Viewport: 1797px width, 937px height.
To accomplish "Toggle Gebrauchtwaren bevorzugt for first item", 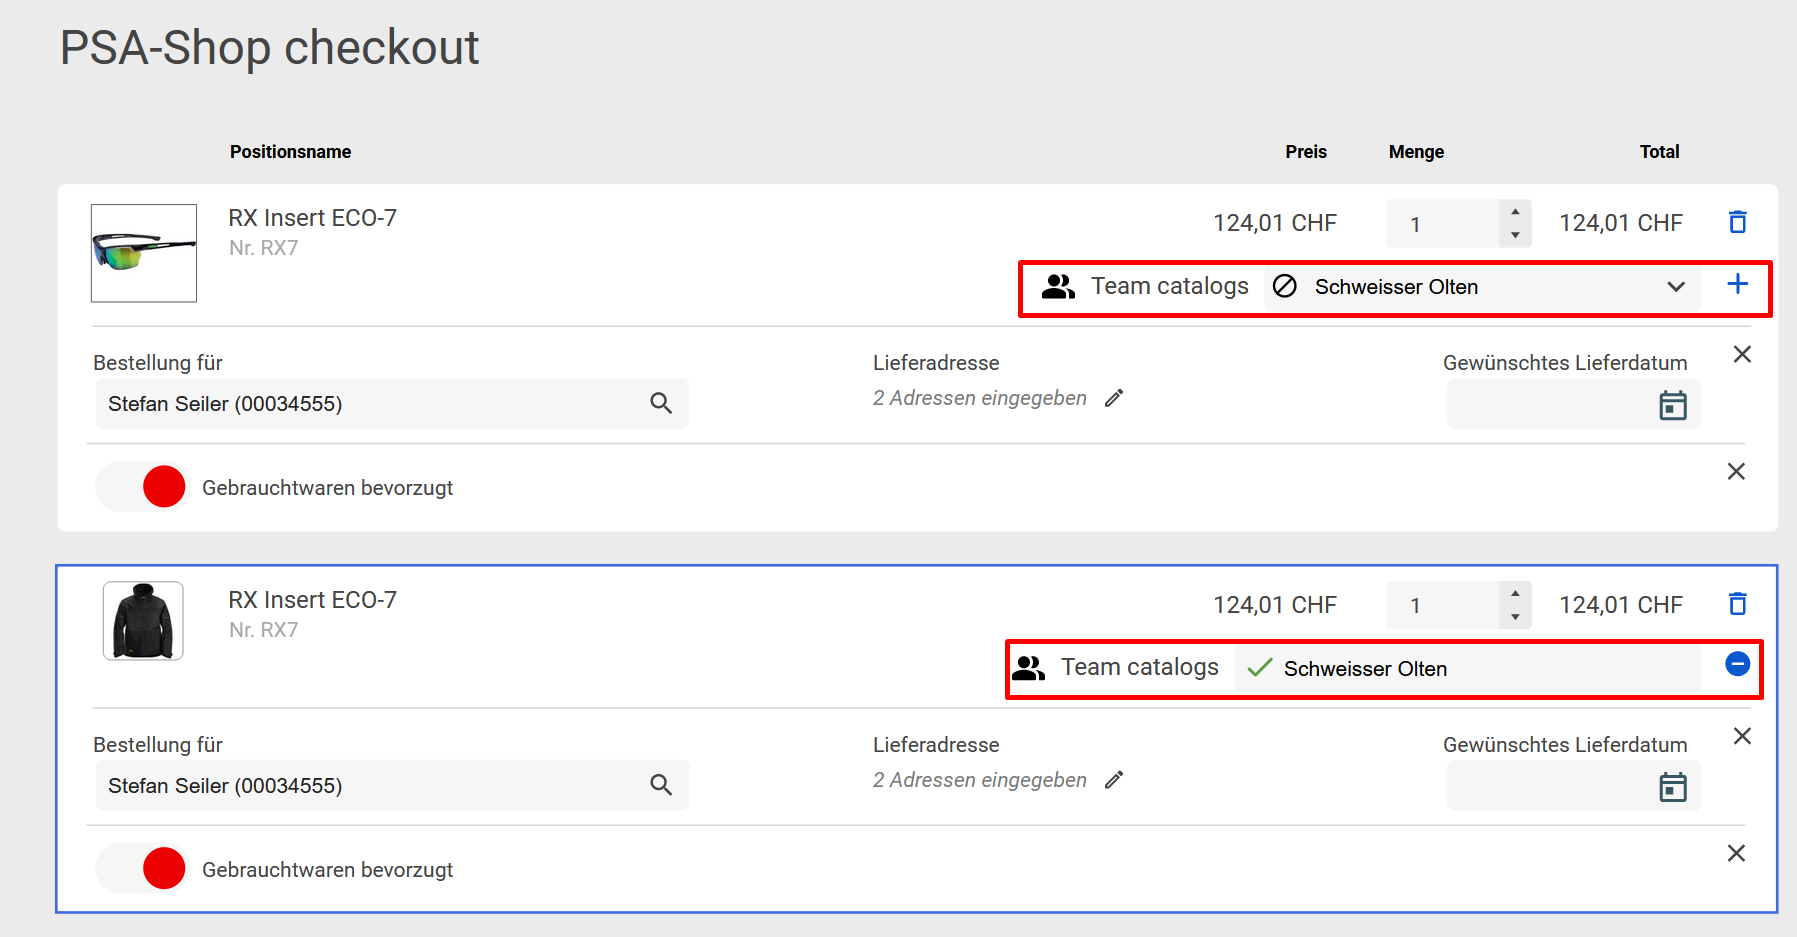I will tap(142, 487).
